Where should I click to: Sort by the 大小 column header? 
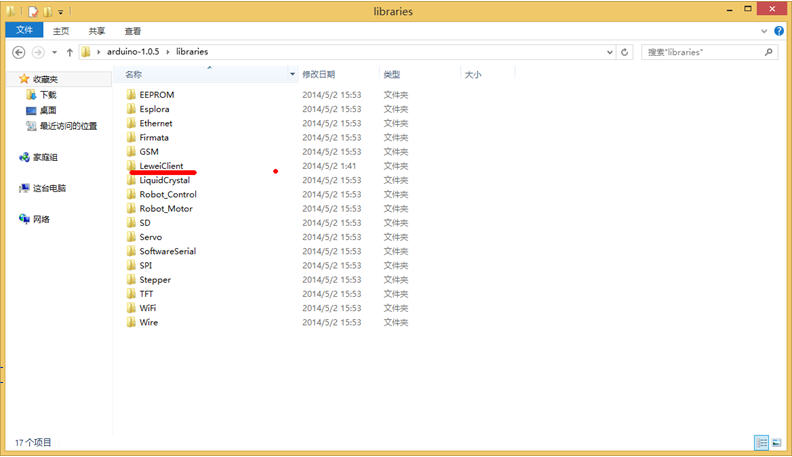[x=473, y=74]
